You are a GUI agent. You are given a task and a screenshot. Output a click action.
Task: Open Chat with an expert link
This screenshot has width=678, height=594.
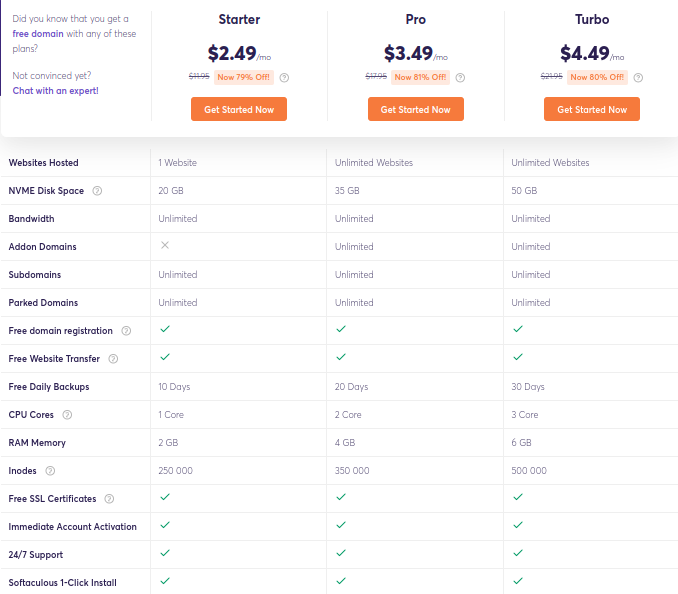[55, 91]
